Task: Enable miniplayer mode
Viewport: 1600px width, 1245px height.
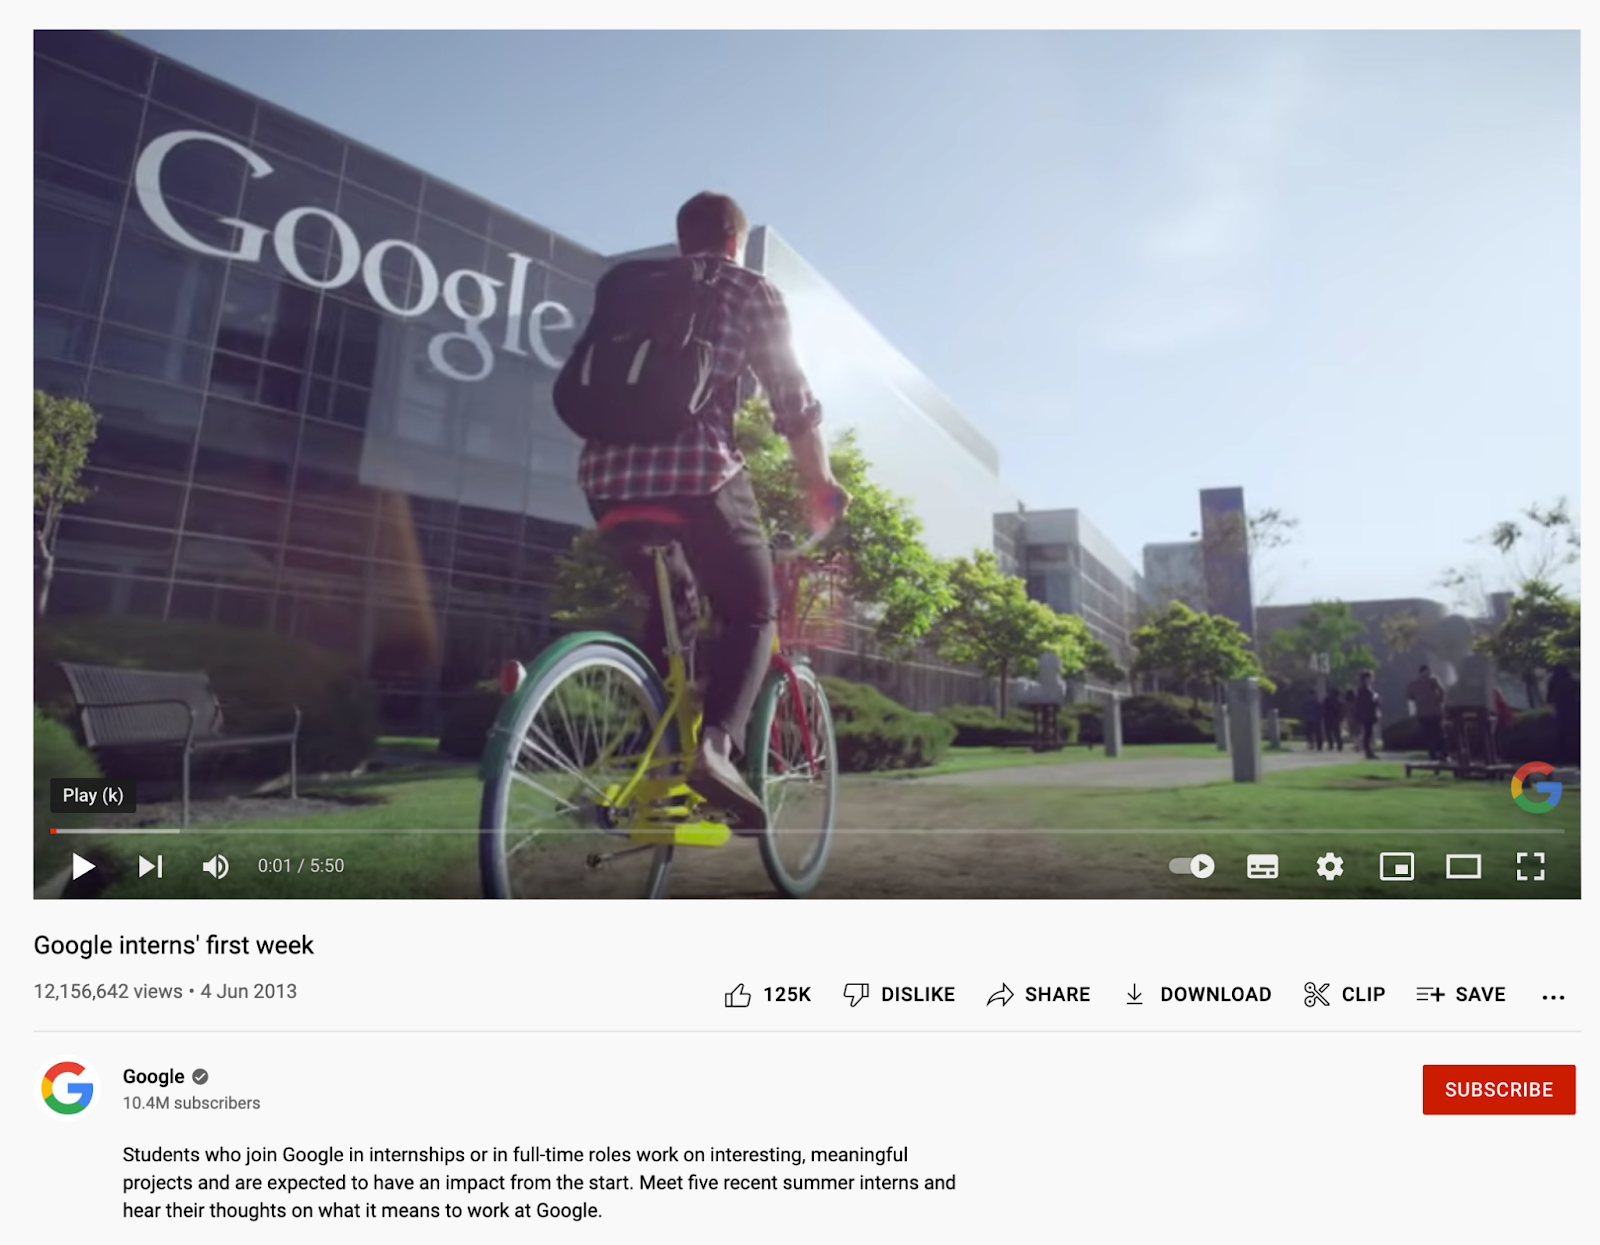Action: (x=1396, y=866)
